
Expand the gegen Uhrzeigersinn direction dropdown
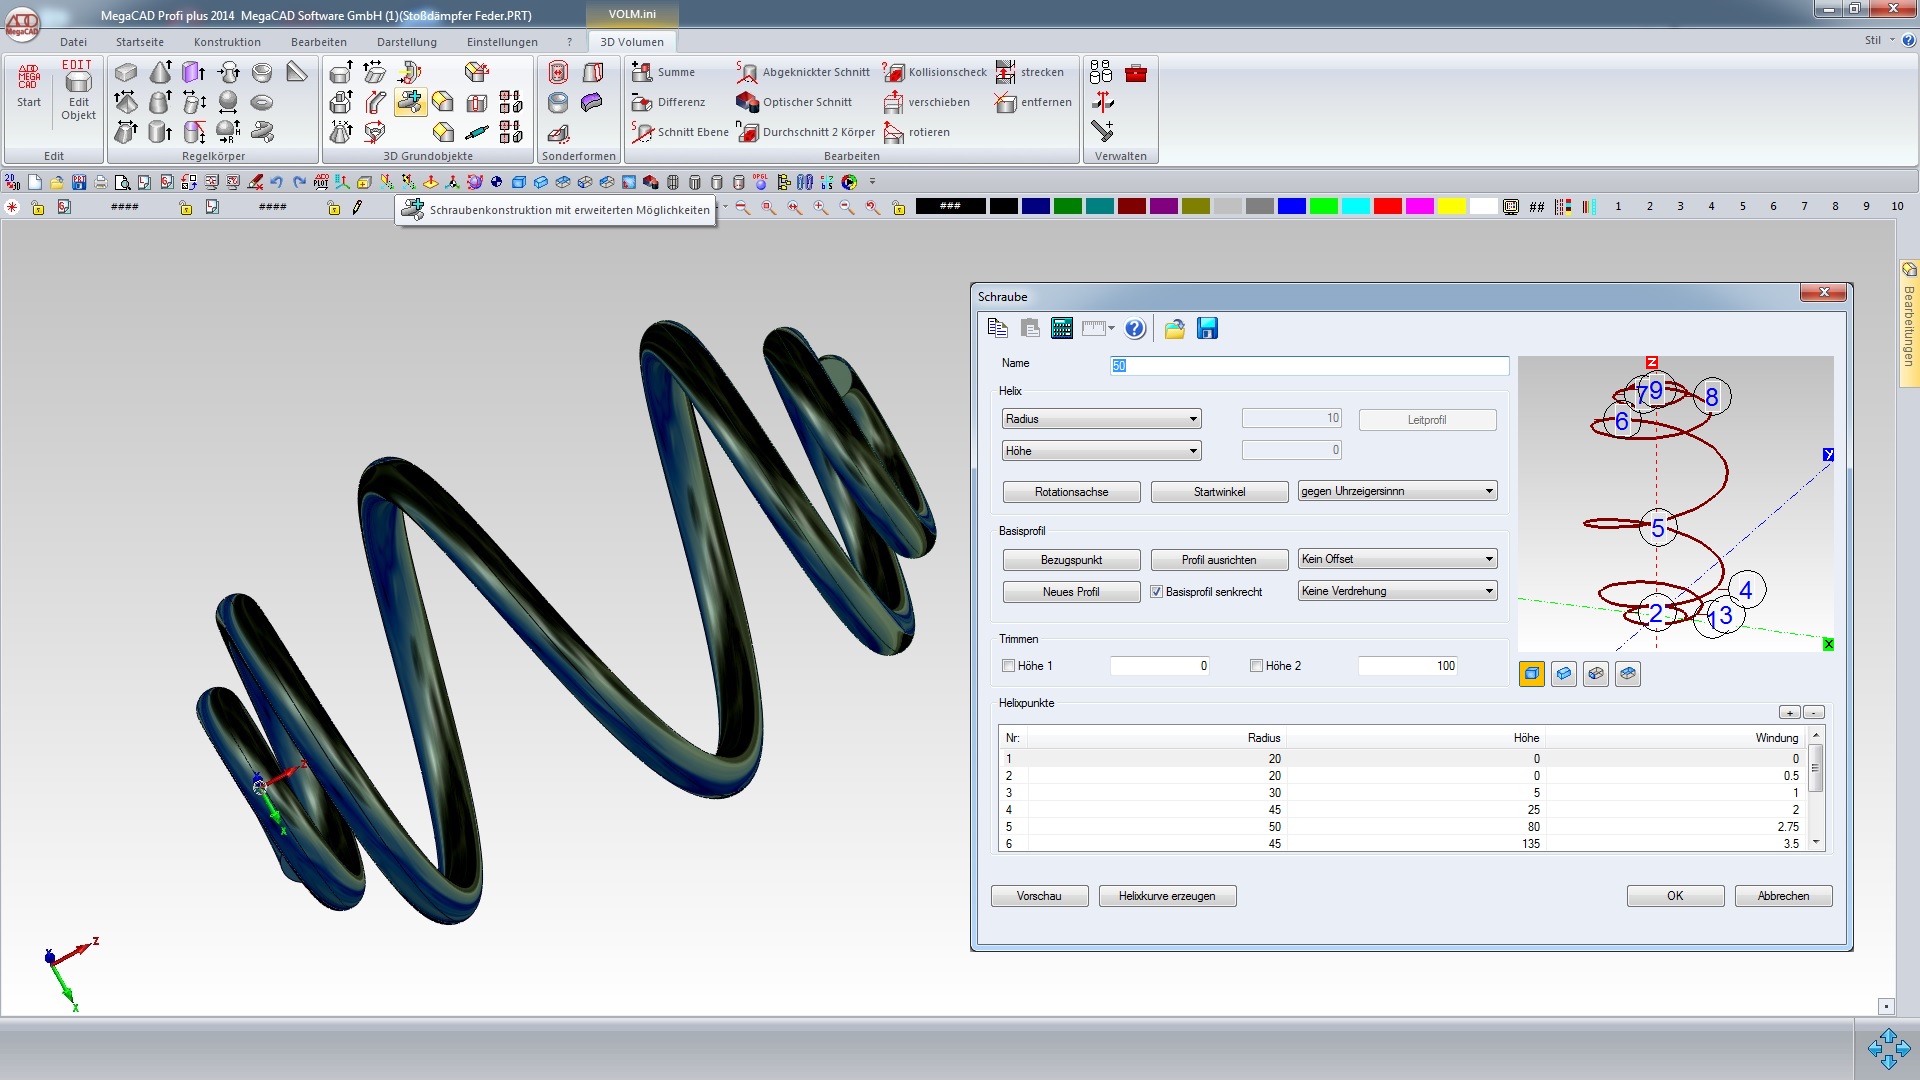1397,491
